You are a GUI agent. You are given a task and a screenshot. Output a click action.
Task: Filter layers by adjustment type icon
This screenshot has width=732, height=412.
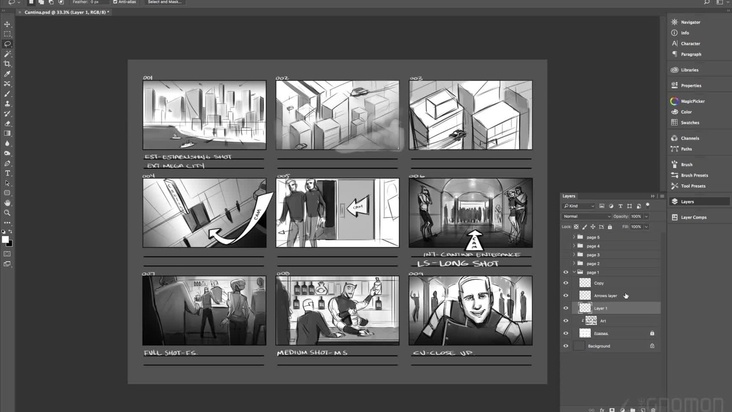pos(611,206)
